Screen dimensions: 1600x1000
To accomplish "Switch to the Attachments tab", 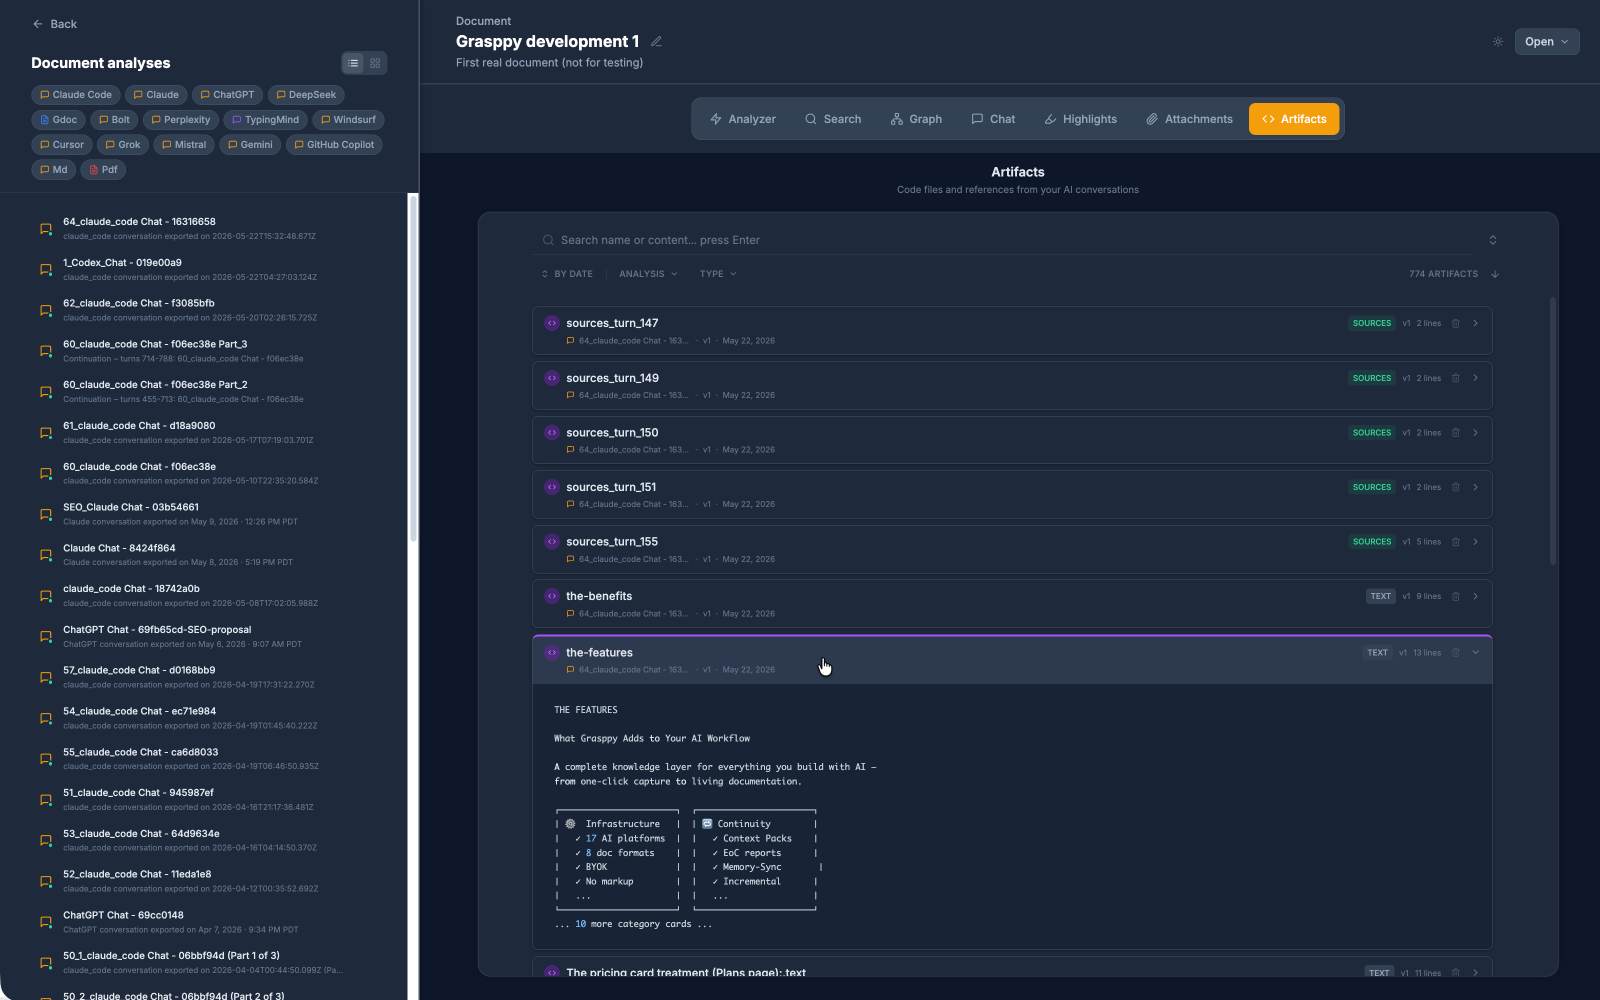I will 1189,119.
